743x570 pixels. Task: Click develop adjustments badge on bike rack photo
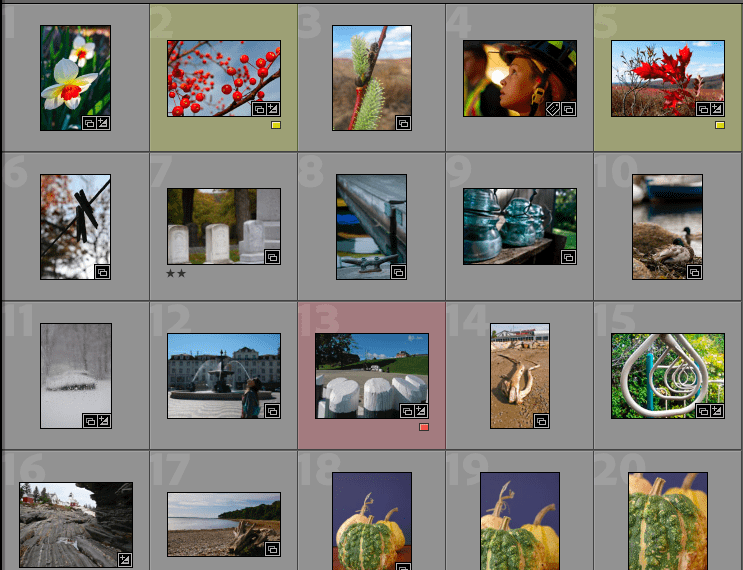(717, 411)
